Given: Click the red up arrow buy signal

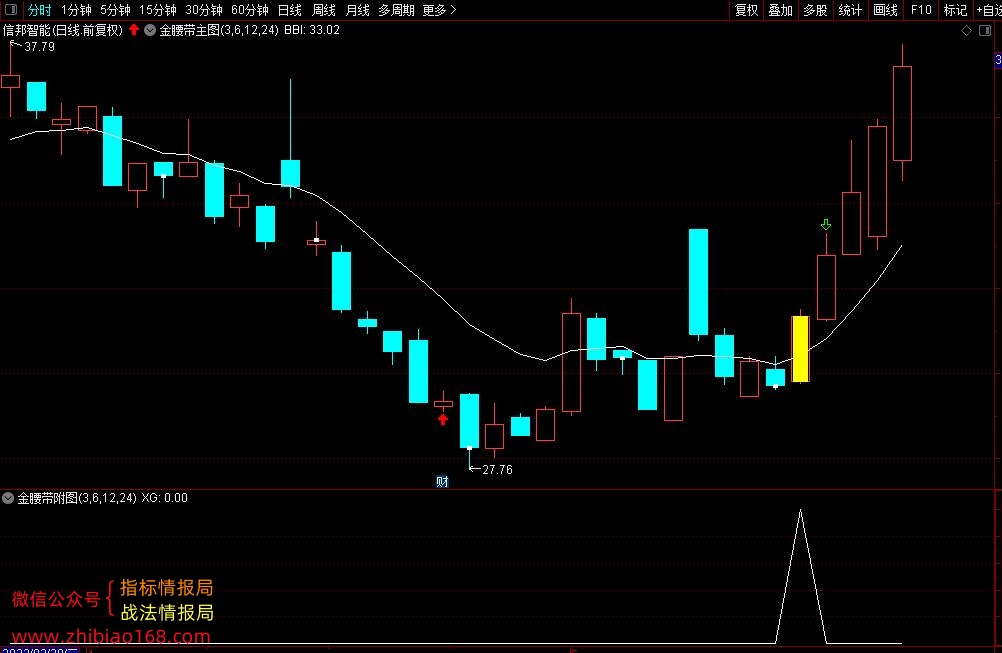Looking at the screenshot, I should 443,419.
